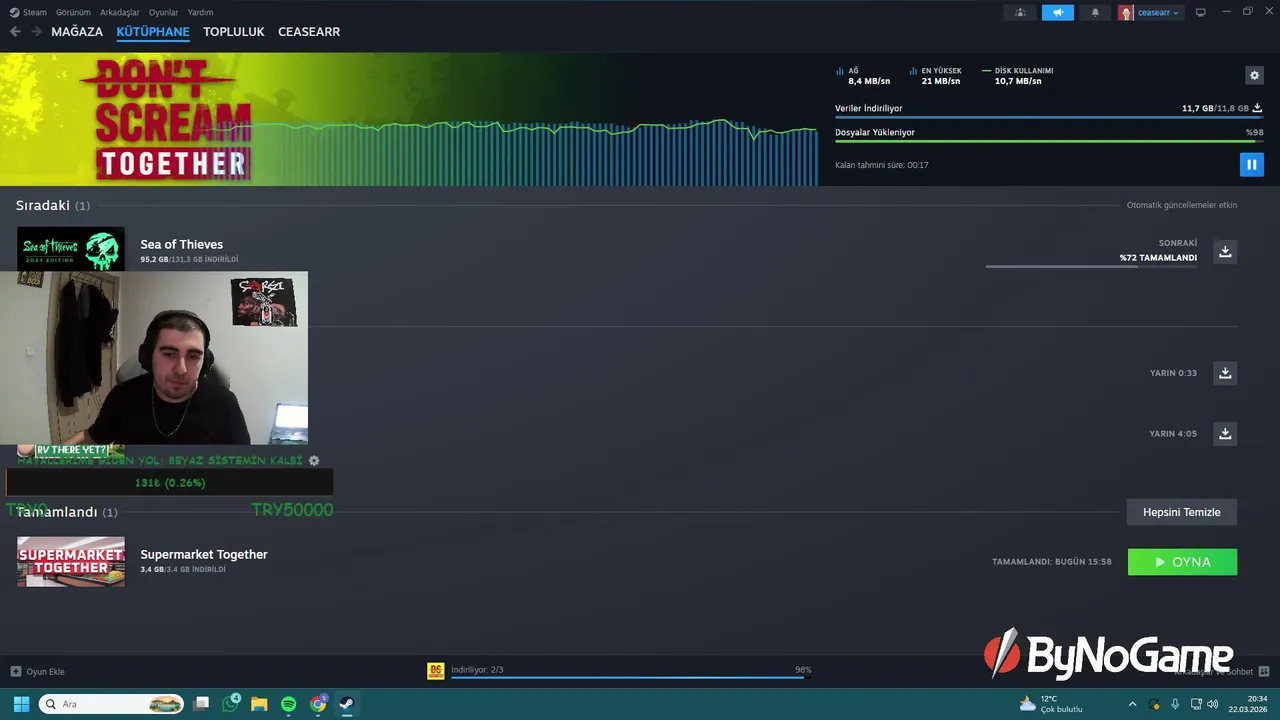Open File Explorer from the taskbar
The height and width of the screenshot is (720, 1280).
click(x=259, y=704)
